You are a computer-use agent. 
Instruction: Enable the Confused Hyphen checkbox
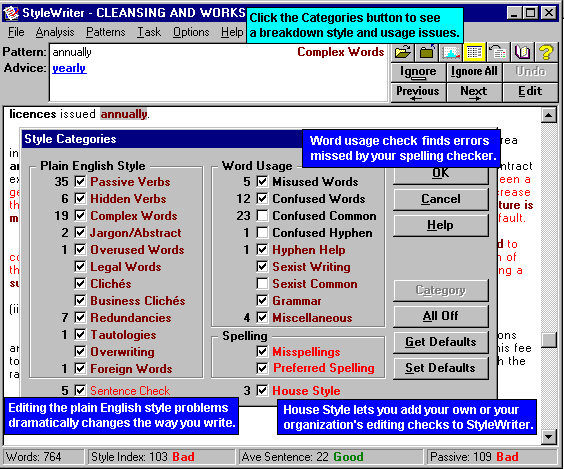(262, 232)
